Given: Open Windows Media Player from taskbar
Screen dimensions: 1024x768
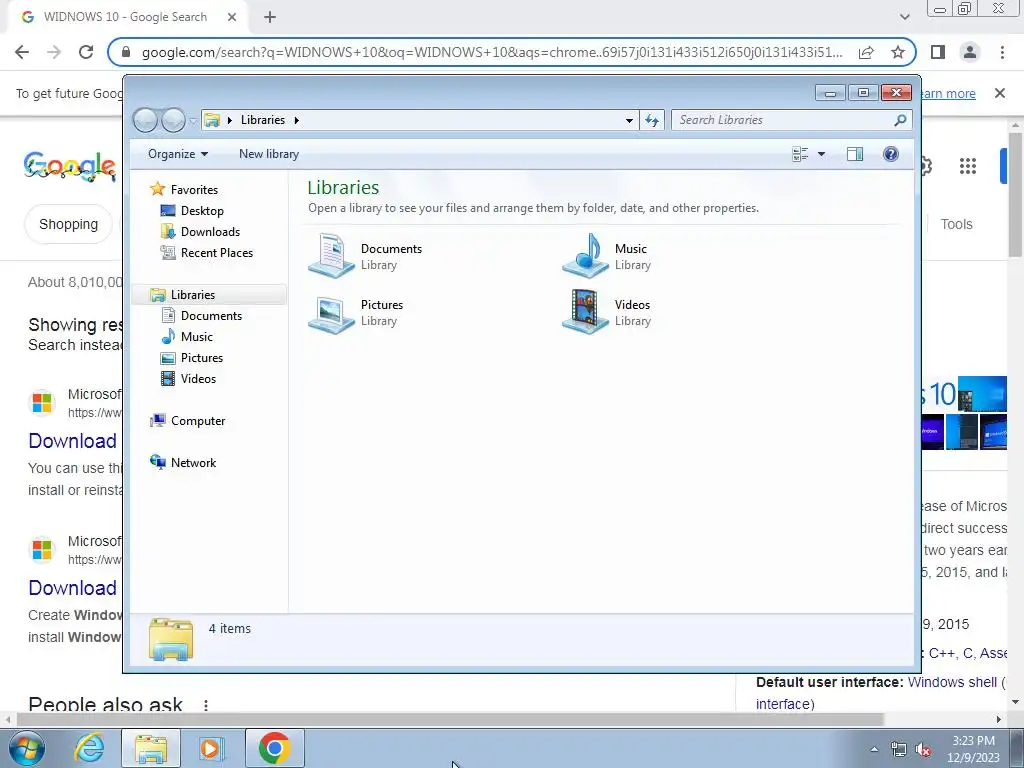Looking at the screenshot, I should coord(211,748).
